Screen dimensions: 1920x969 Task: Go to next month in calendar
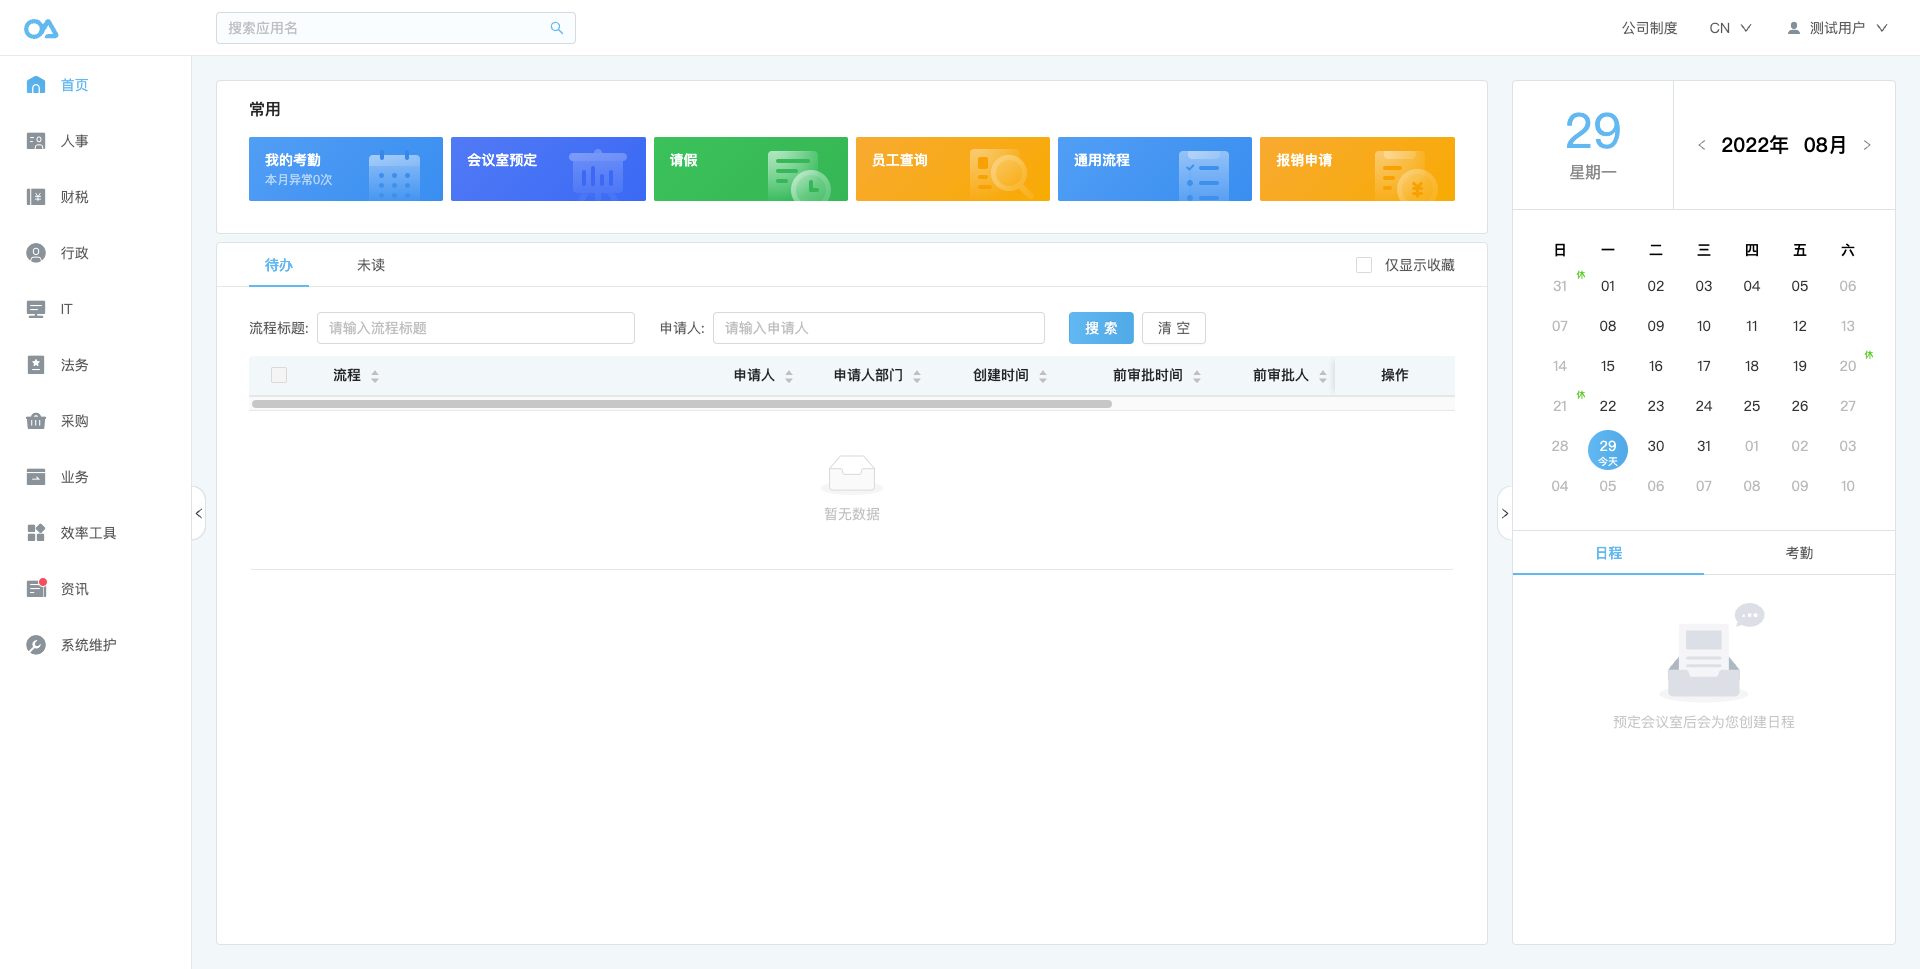[1867, 145]
